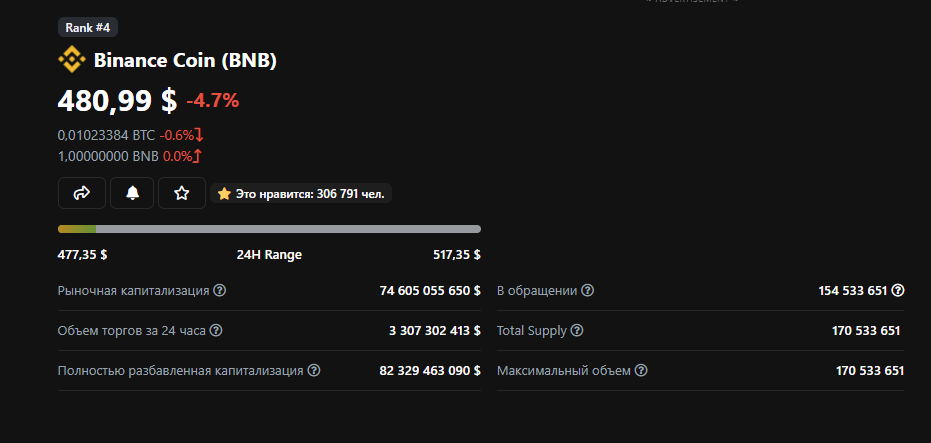931x443 pixels.
Task: Click the 24H Range progress bar
Action: tap(269, 229)
